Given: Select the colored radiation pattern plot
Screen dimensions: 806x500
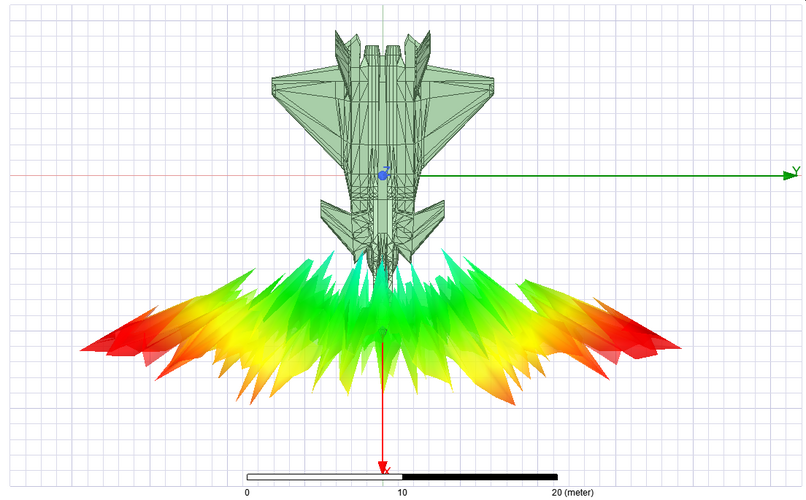Looking at the screenshot, I should [x=380, y=329].
